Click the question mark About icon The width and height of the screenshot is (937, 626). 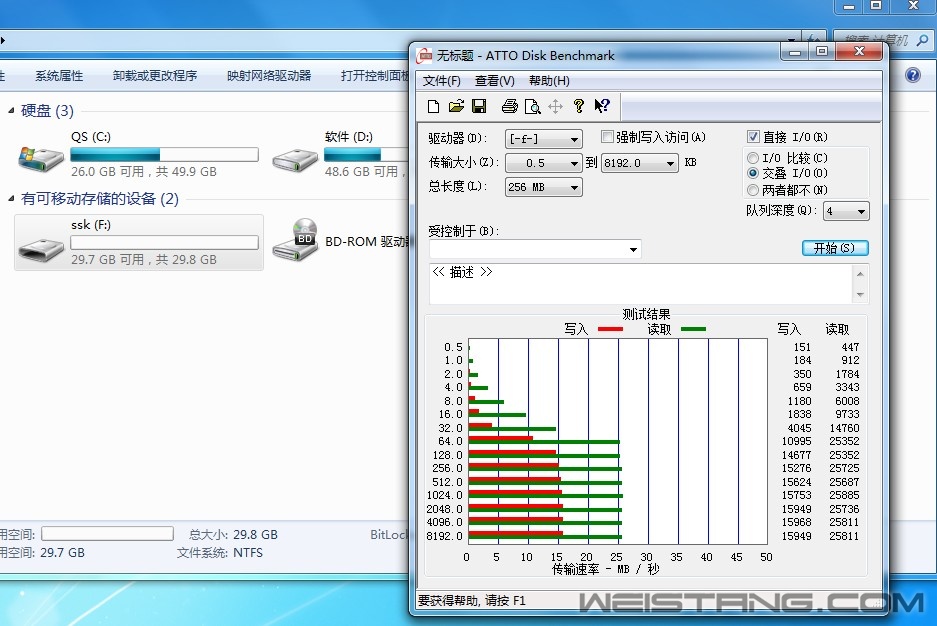click(x=579, y=106)
